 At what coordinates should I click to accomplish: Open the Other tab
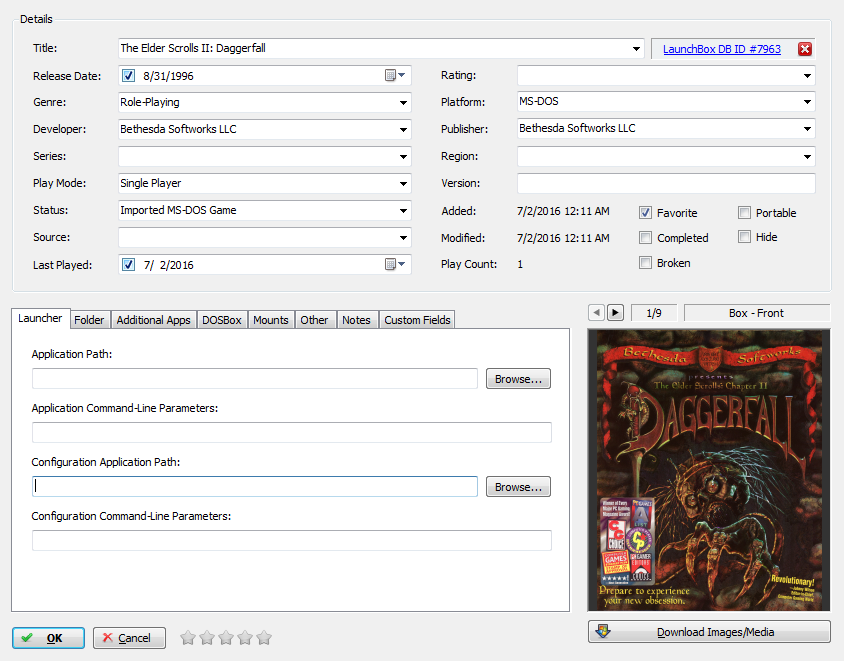pyautogui.click(x=314, y=320)
